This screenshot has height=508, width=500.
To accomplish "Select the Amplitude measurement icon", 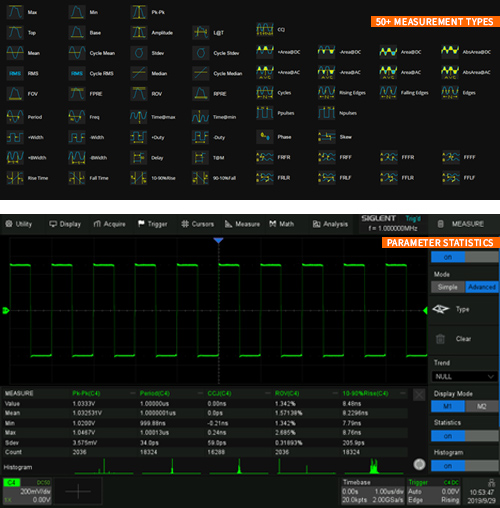I will (x=139, y=32).
